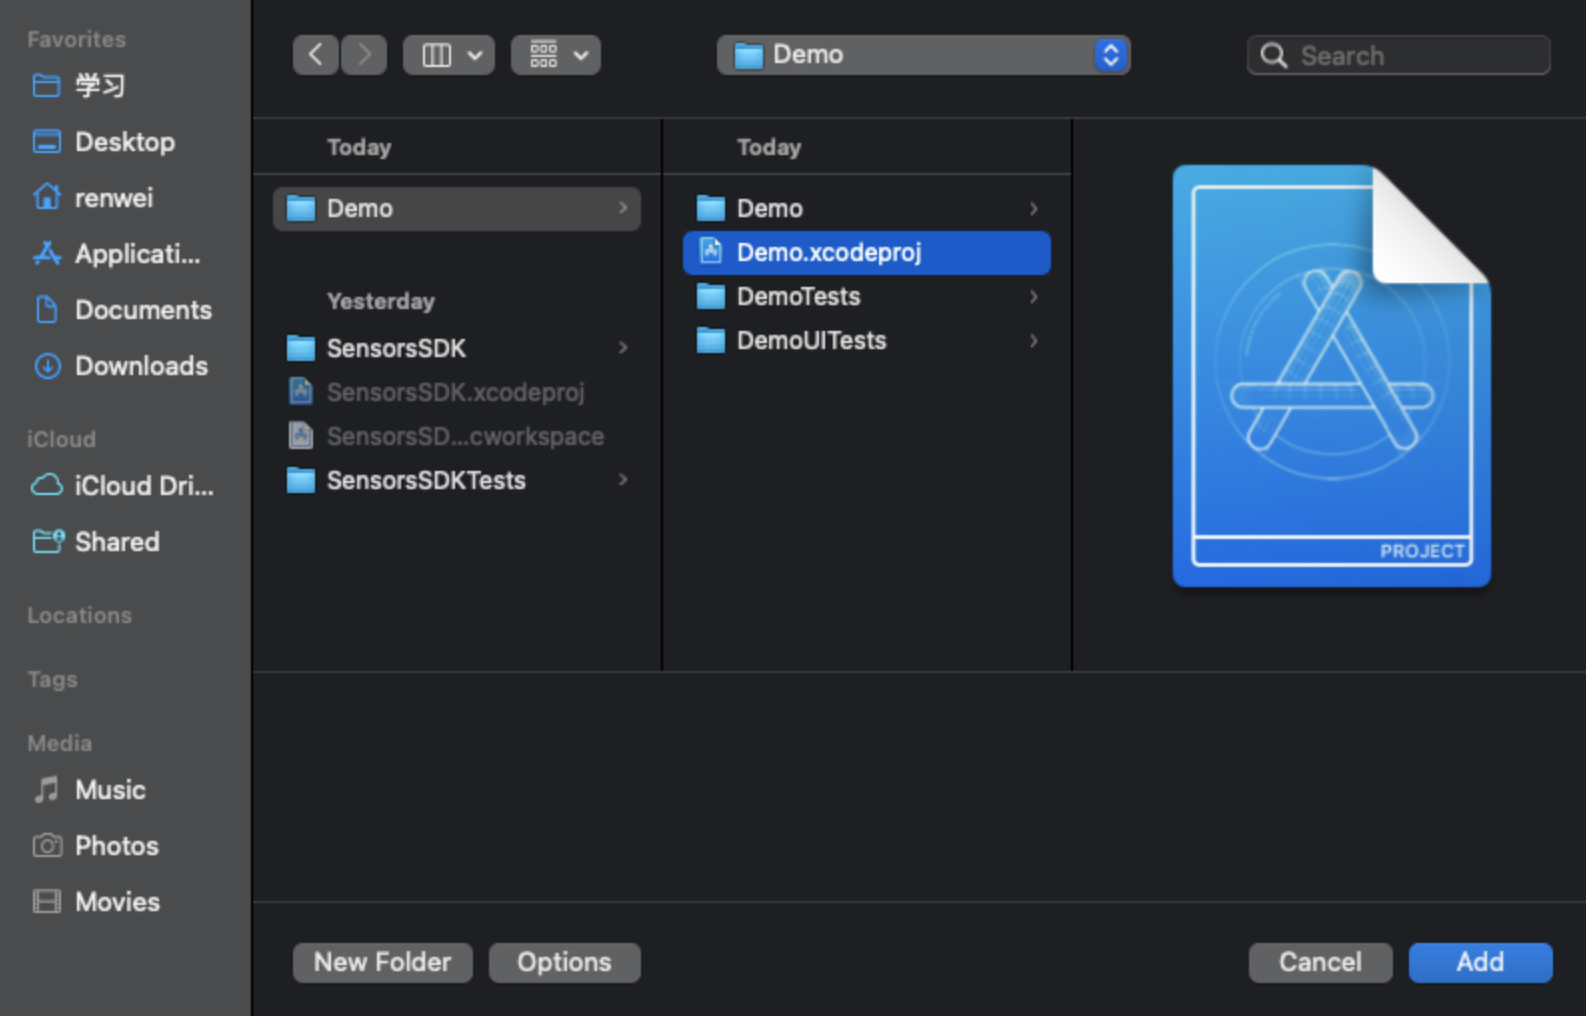Screen dimensions: 1586x1016
Task: Select the SensorsSDKTests folder
Action: coord(457,480)
